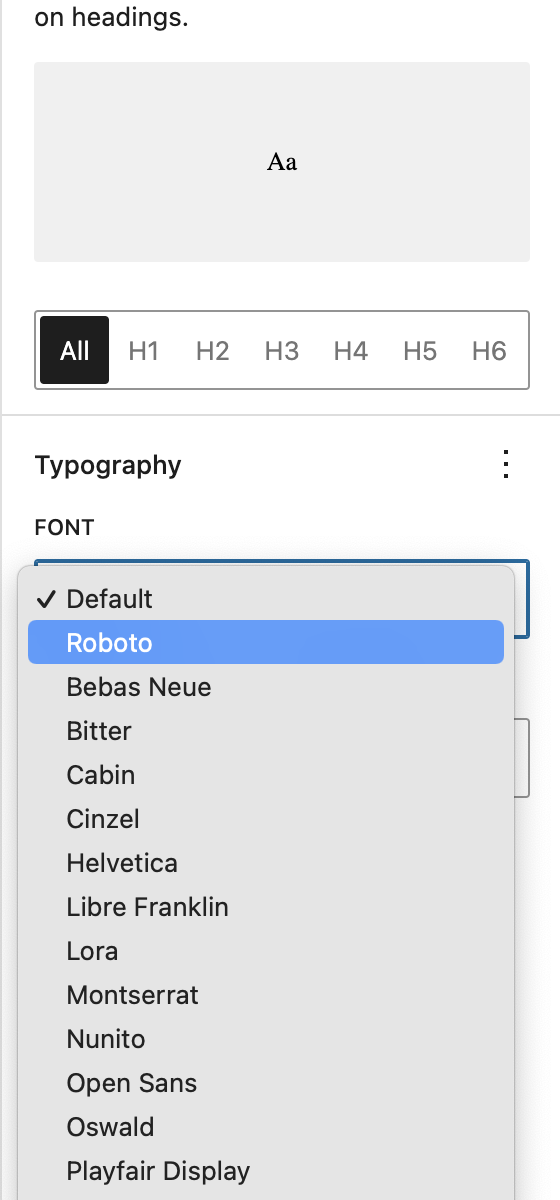Select Cinzel in the font list

(266, 818)
